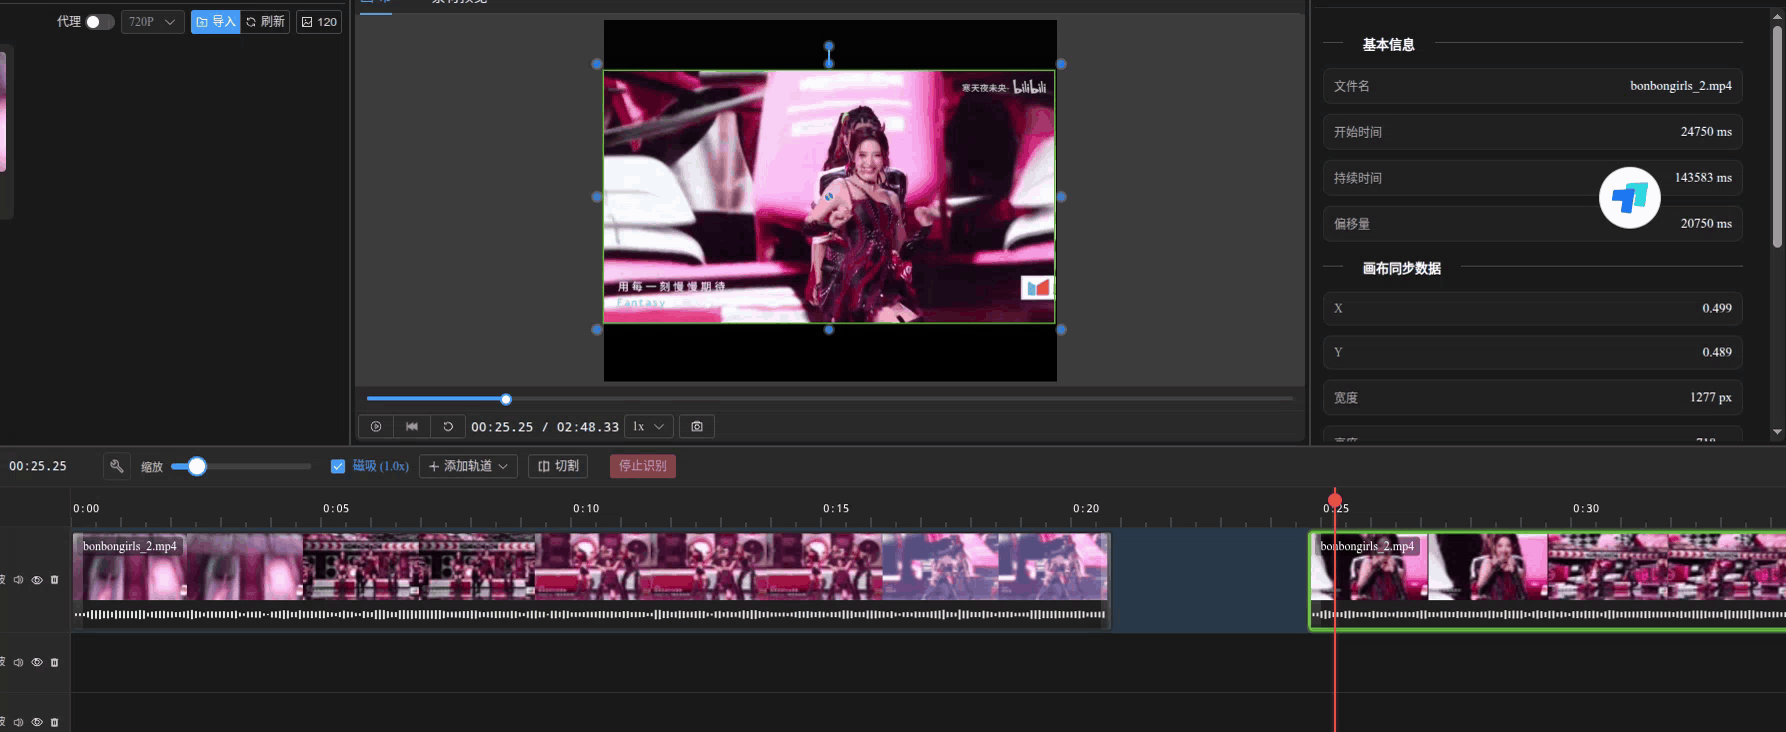The image size is (1786, 732).
Task: Click the 导入 import button
Action: pyautogui.click(x=215, y=22)
